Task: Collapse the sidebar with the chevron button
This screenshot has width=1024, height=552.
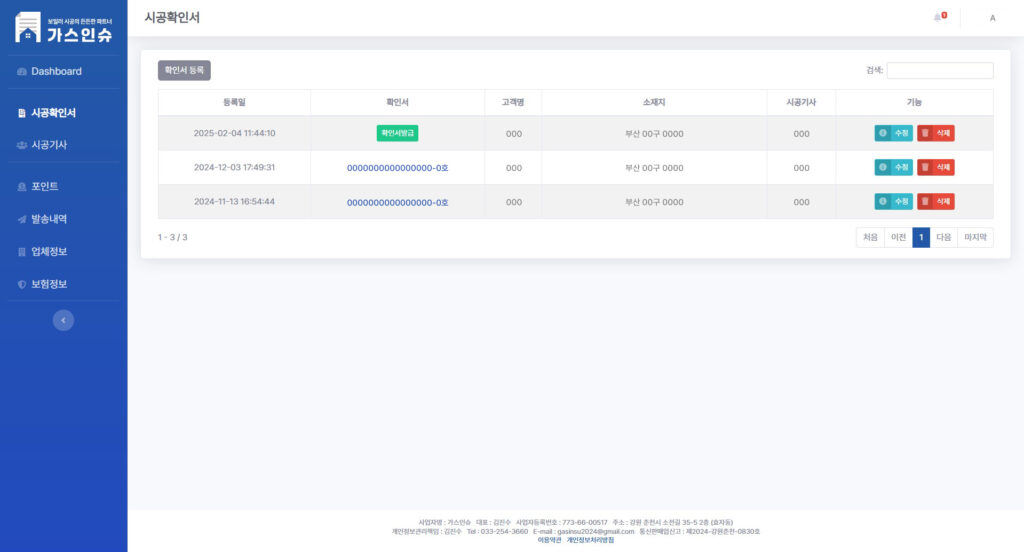Action: pos(63,320)
